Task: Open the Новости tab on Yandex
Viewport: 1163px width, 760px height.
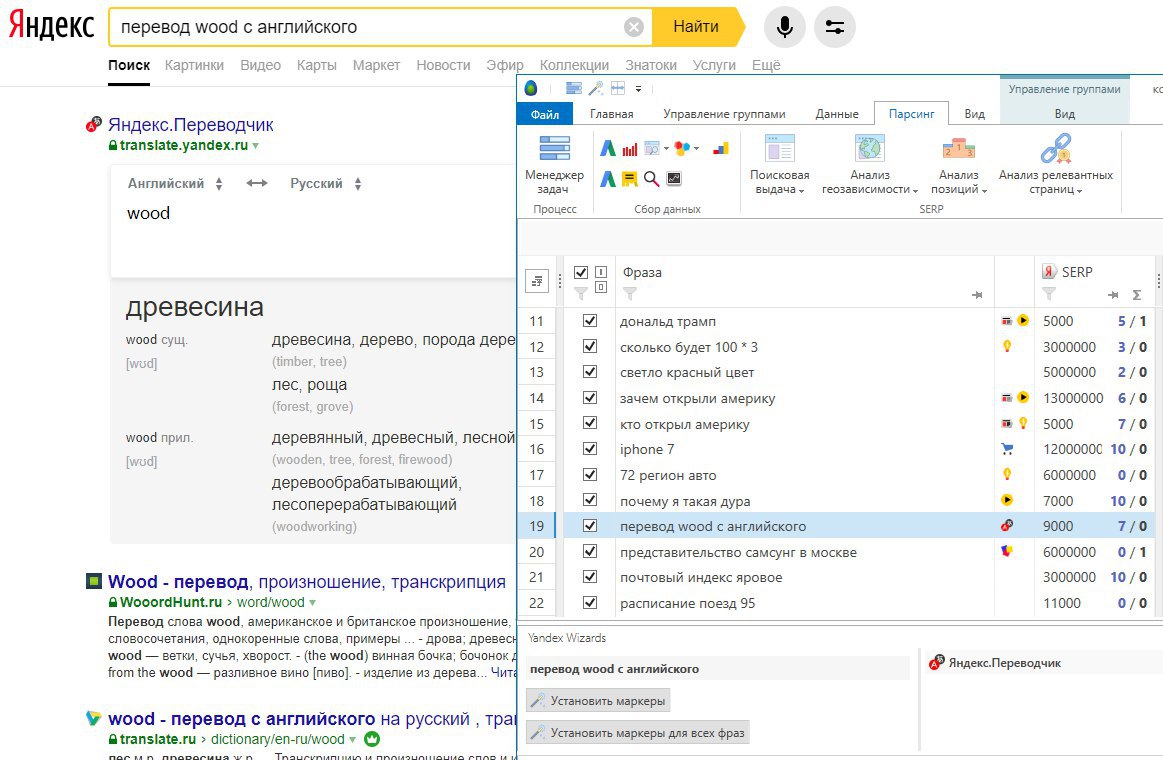Action: [x=444, y=65]
